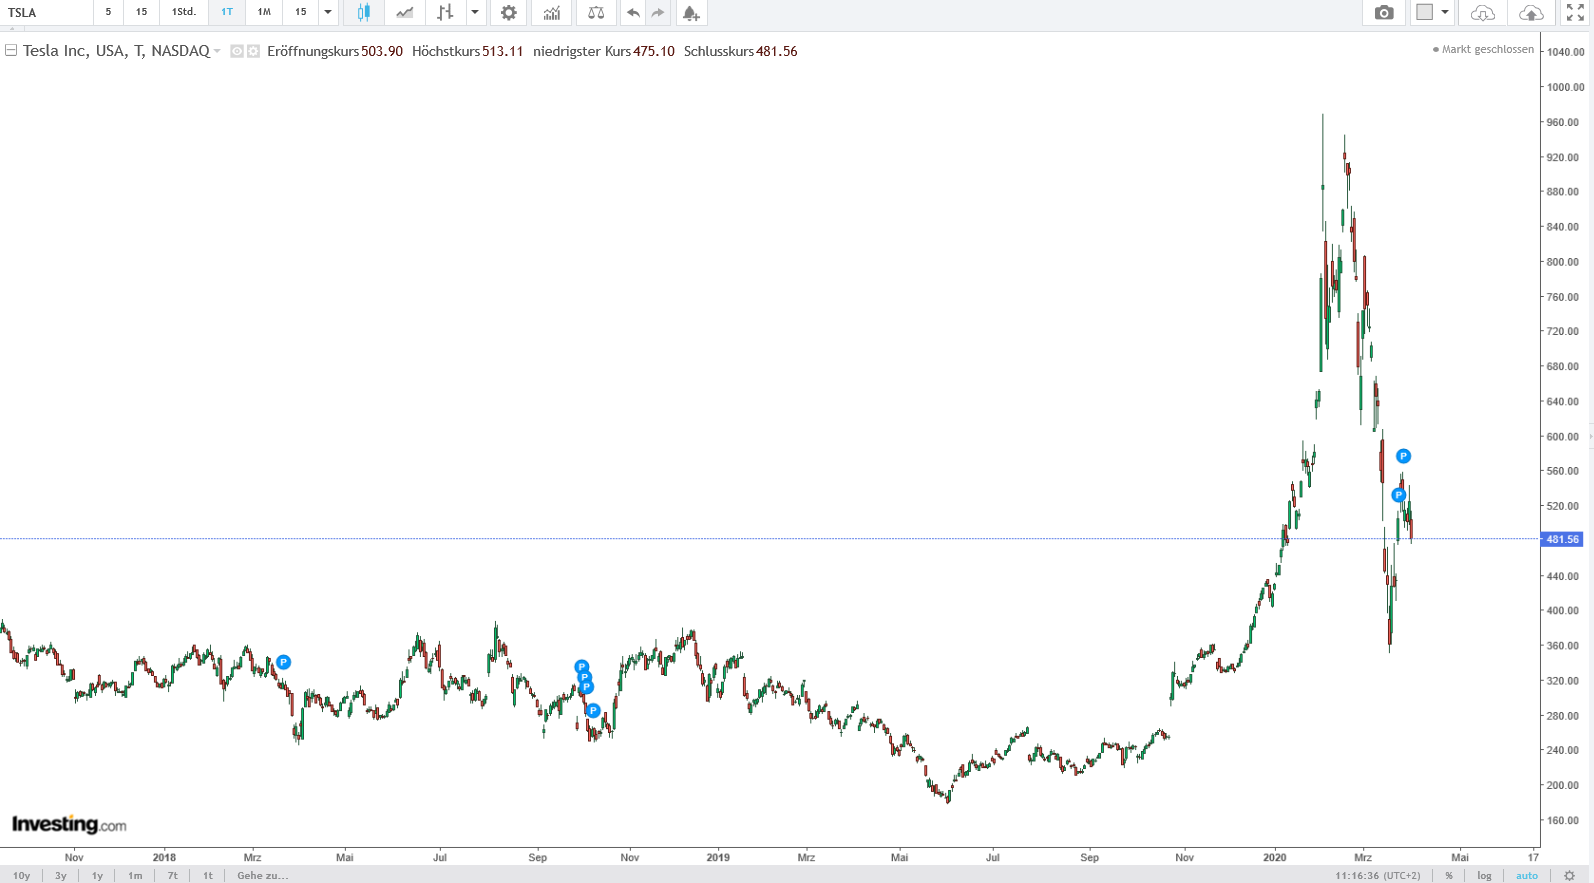Click the lowest P marker near October 2018

pos(593,711)
